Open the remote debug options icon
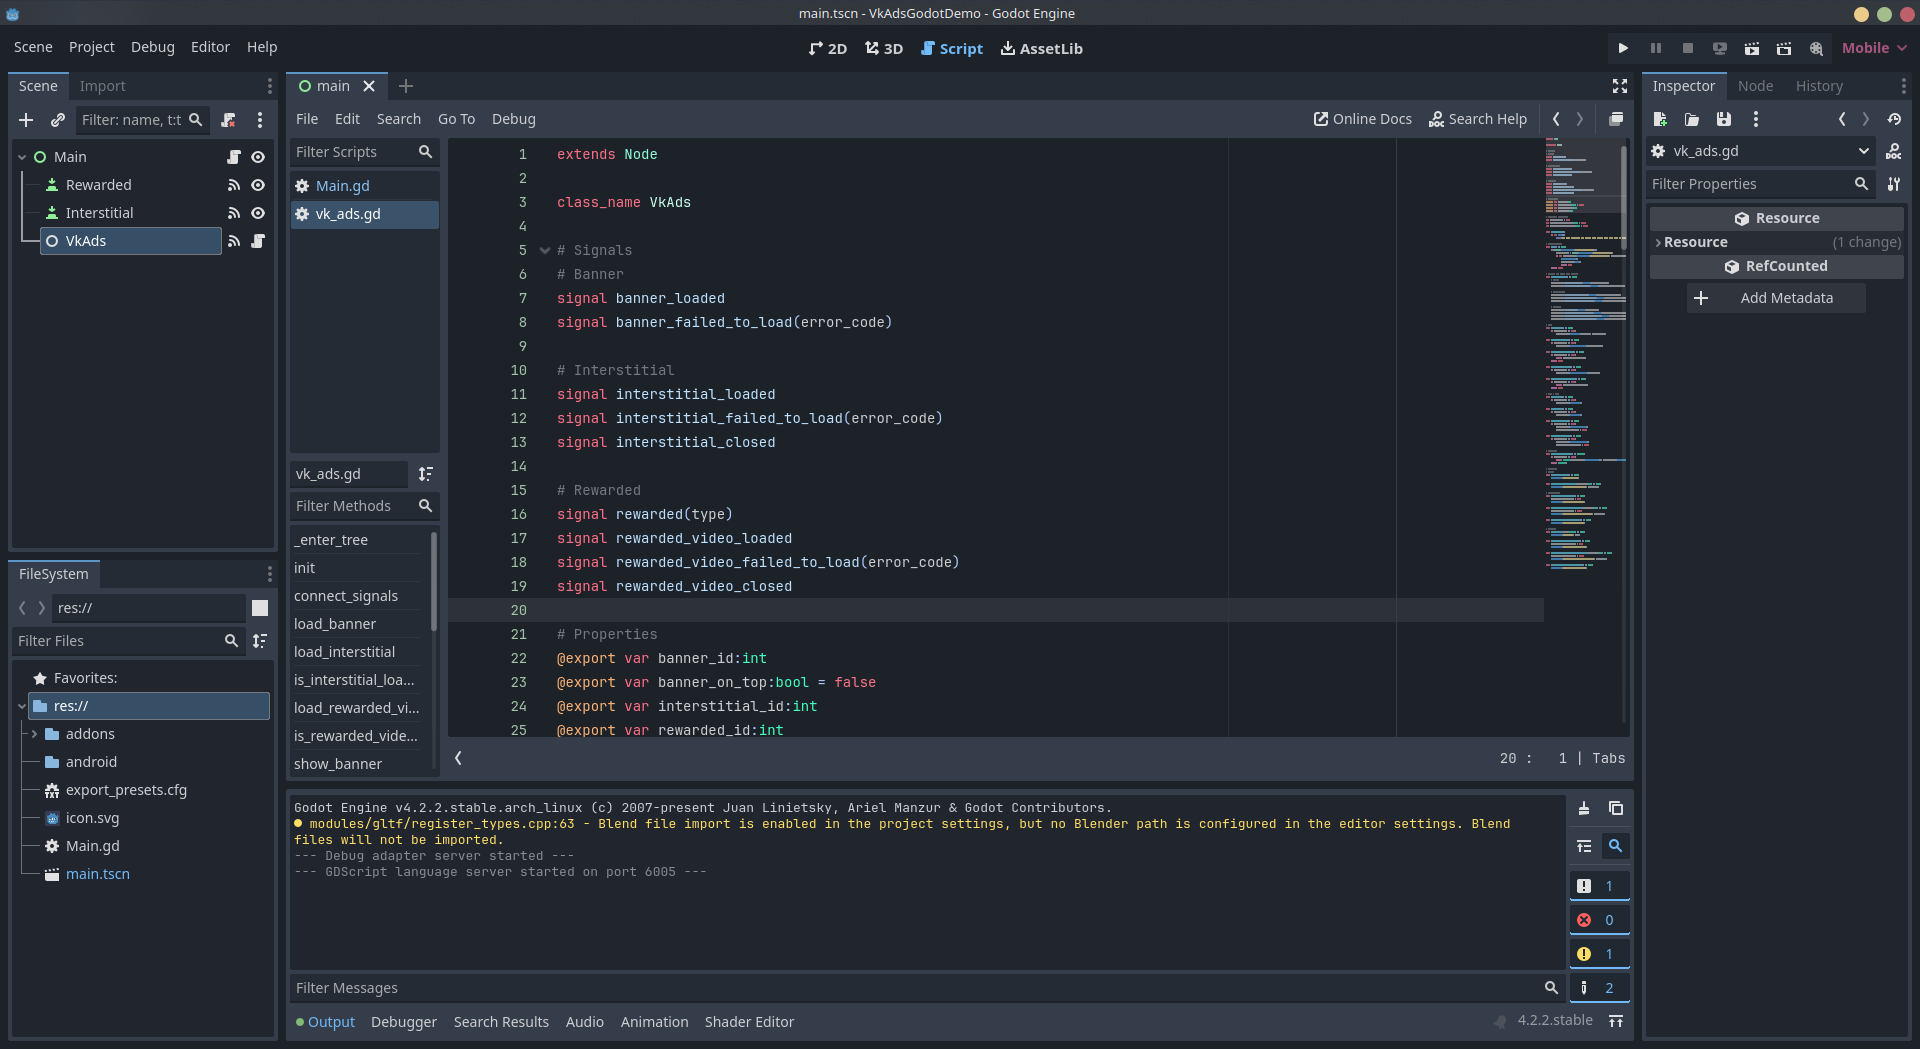The width and height of the screenshot is (1920, 1049). pos(1720,48)
